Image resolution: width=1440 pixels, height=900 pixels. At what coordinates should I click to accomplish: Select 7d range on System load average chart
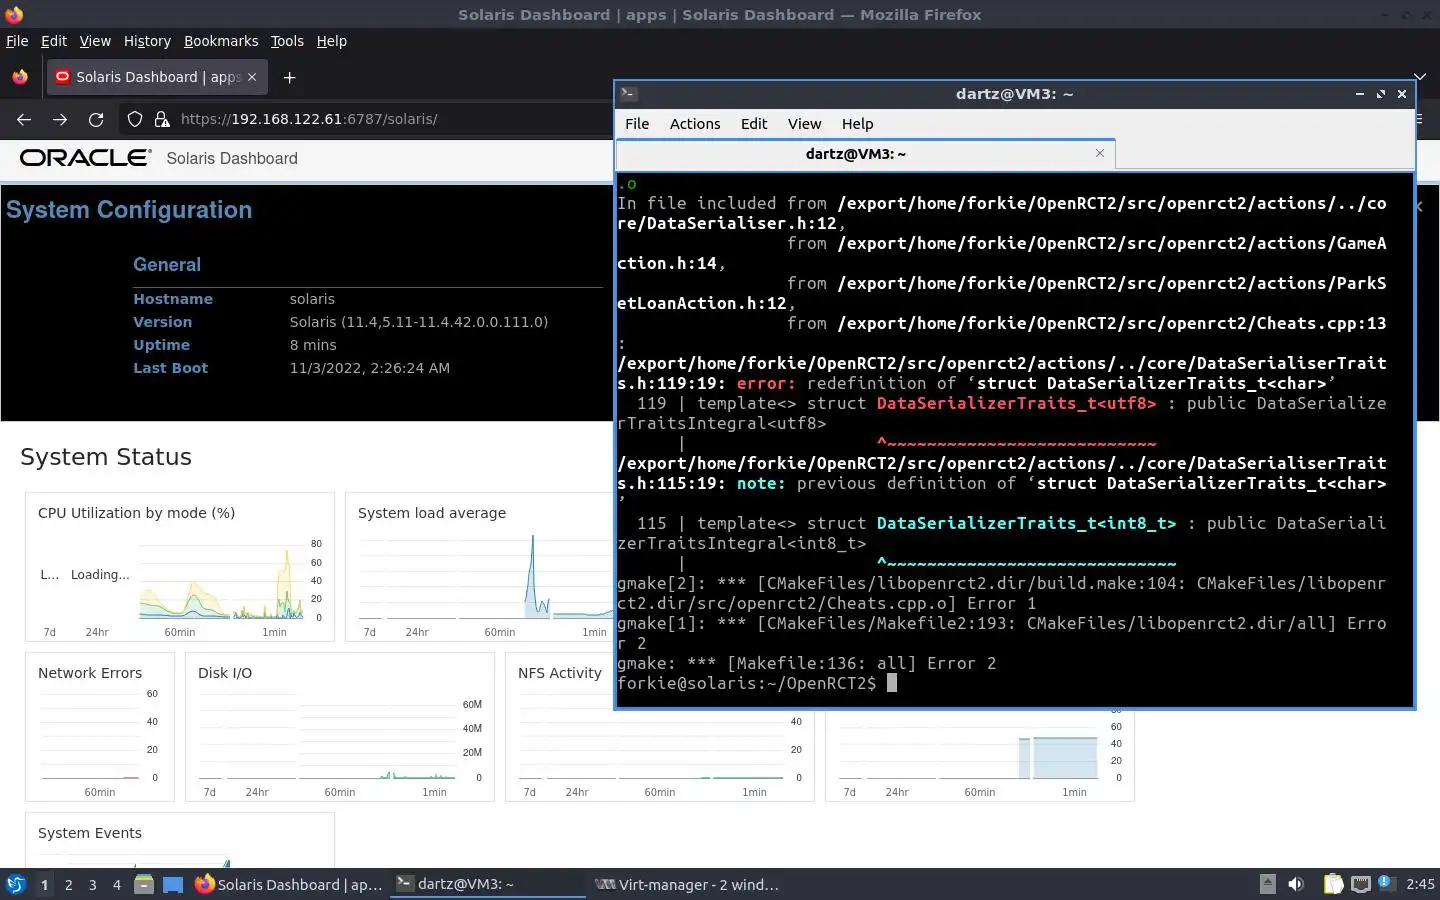pos(370,632)
